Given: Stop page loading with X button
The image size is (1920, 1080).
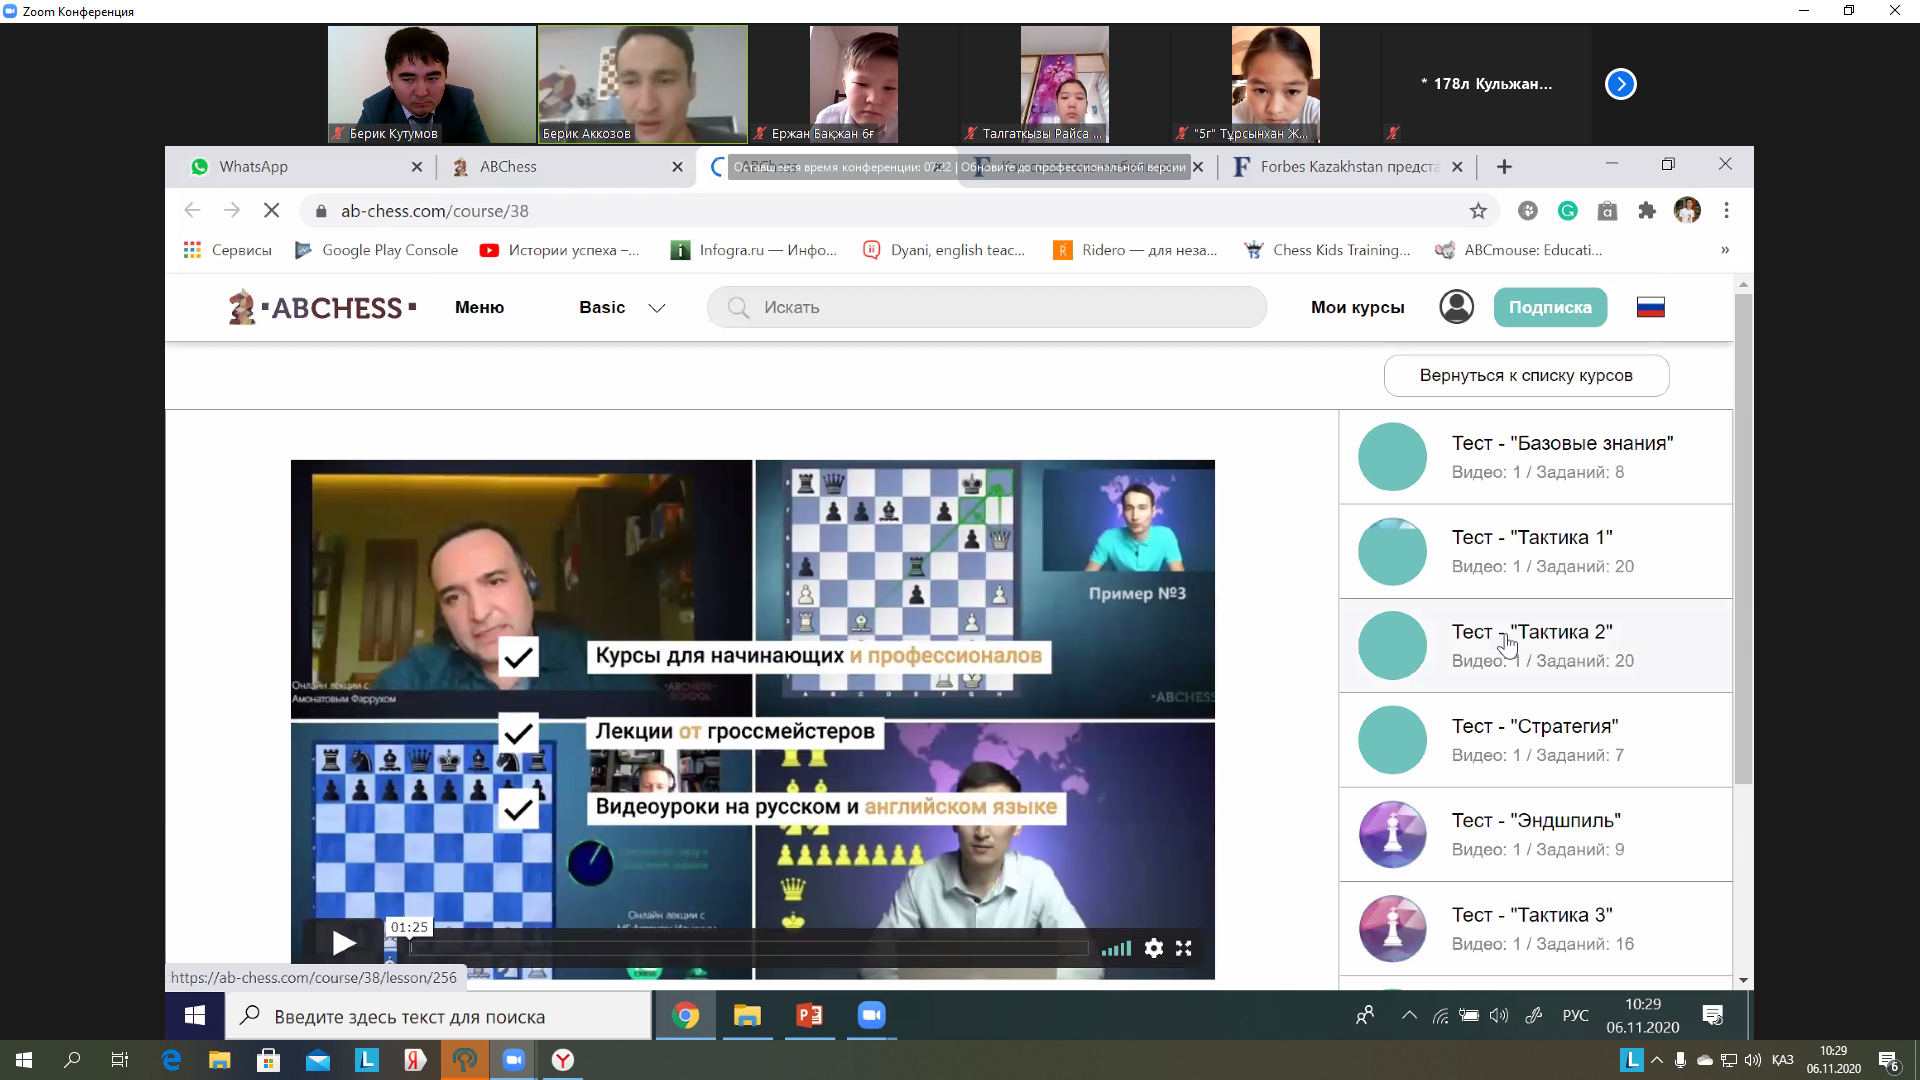Looking at the screenshot, I should click(271, 211).
